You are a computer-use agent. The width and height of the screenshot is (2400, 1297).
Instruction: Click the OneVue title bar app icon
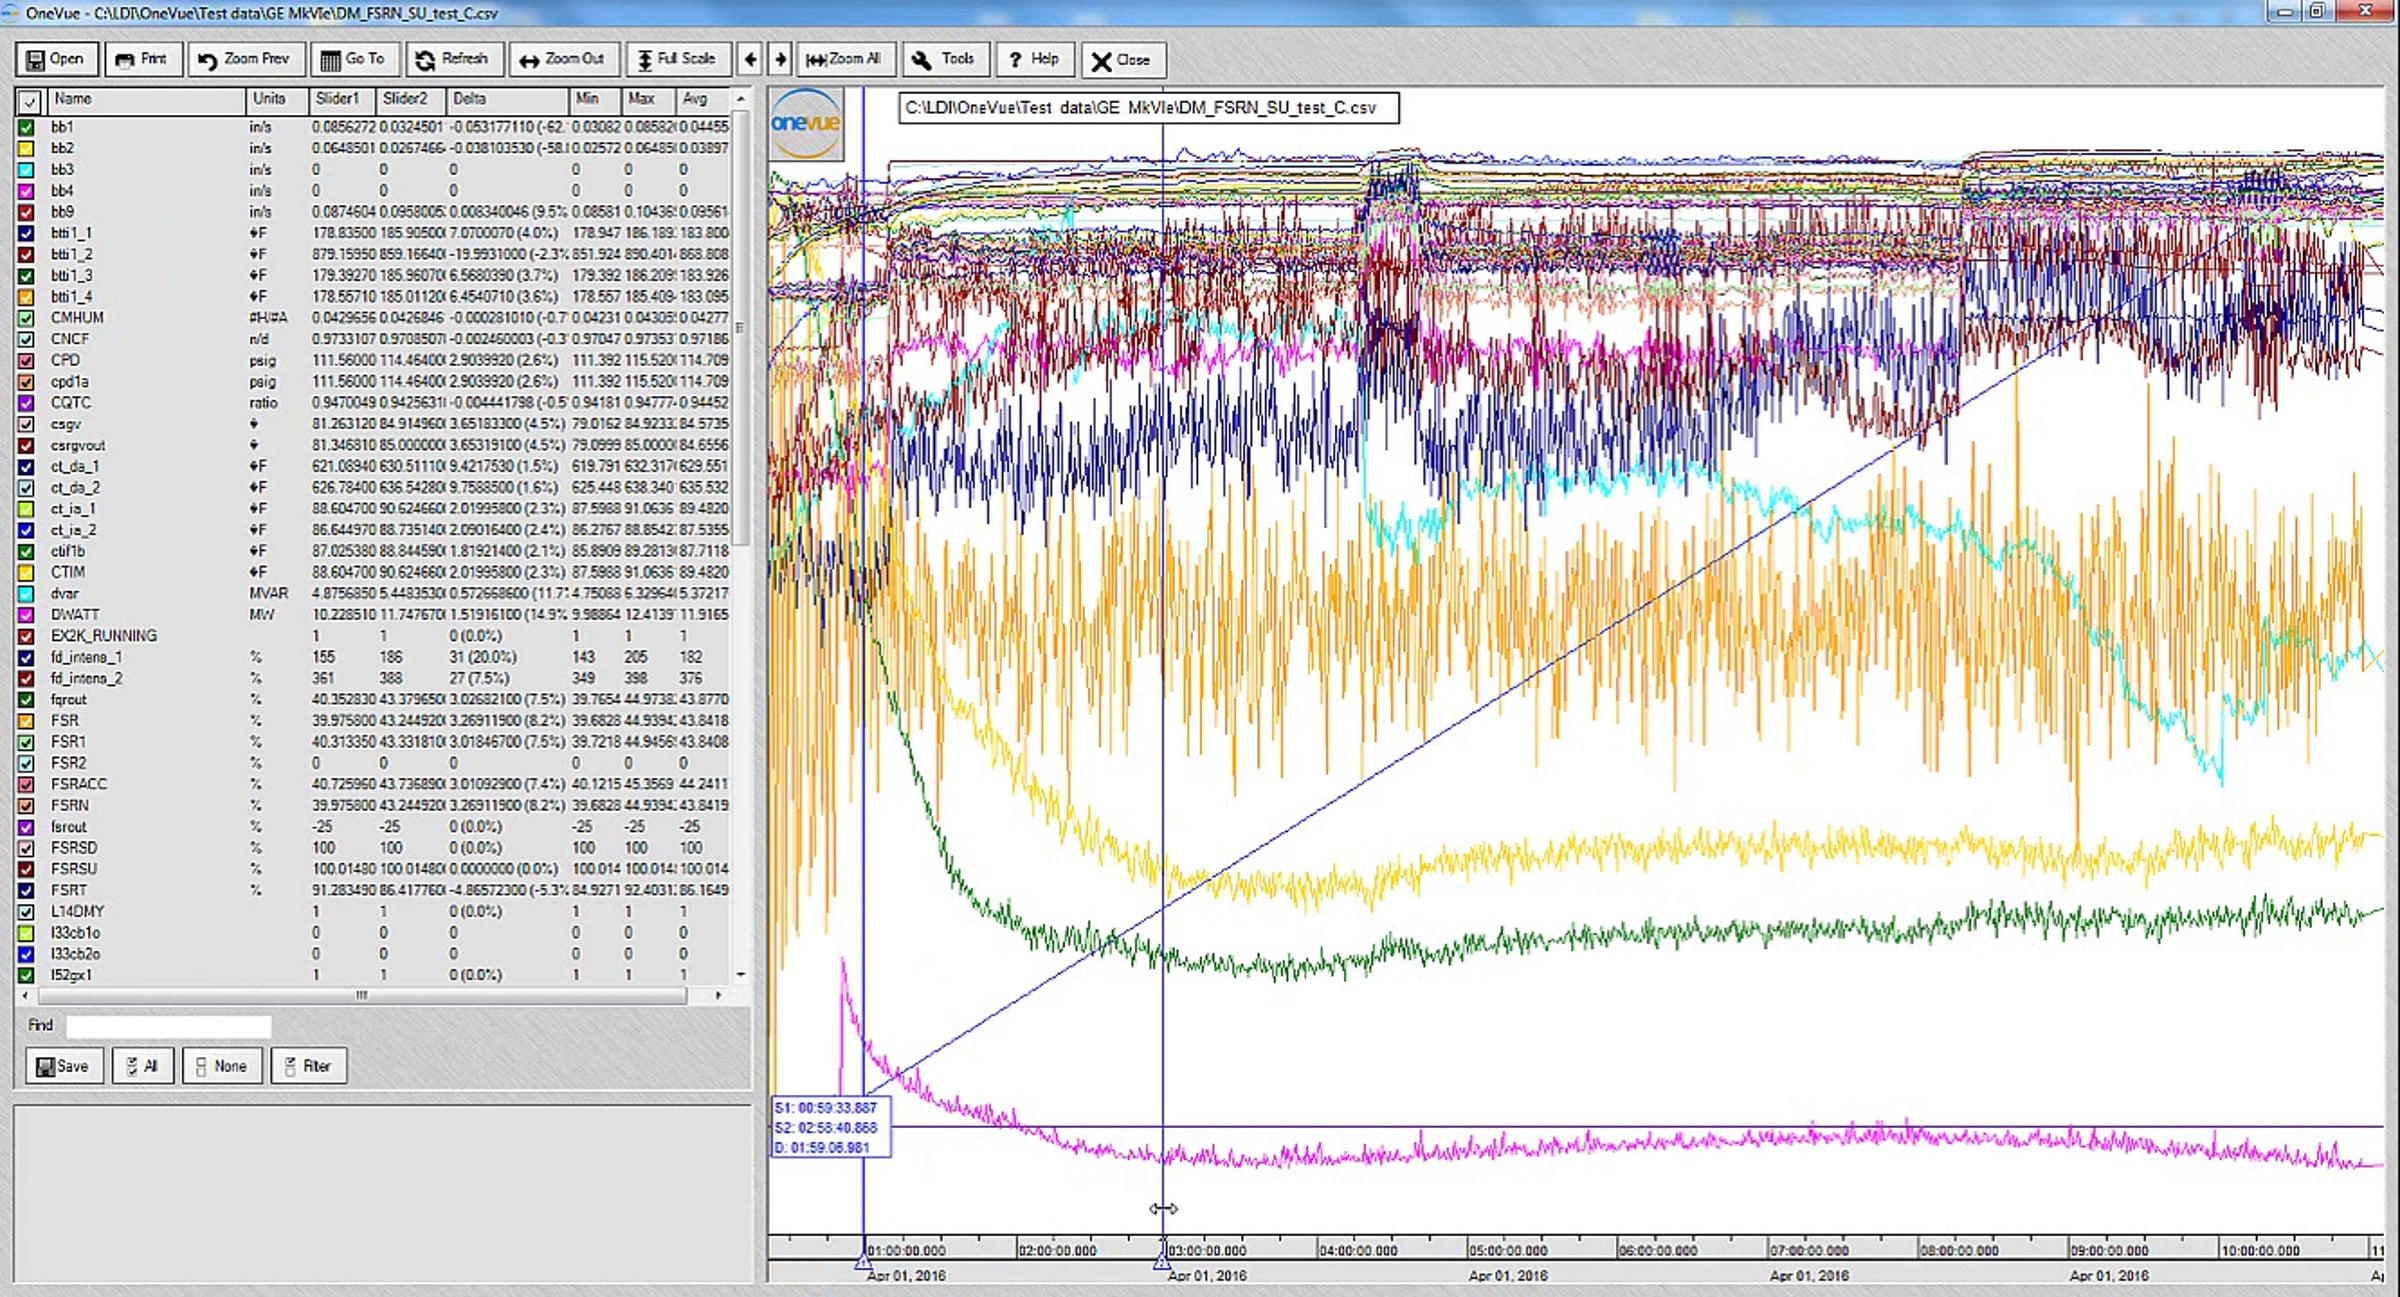coord(11,13)
